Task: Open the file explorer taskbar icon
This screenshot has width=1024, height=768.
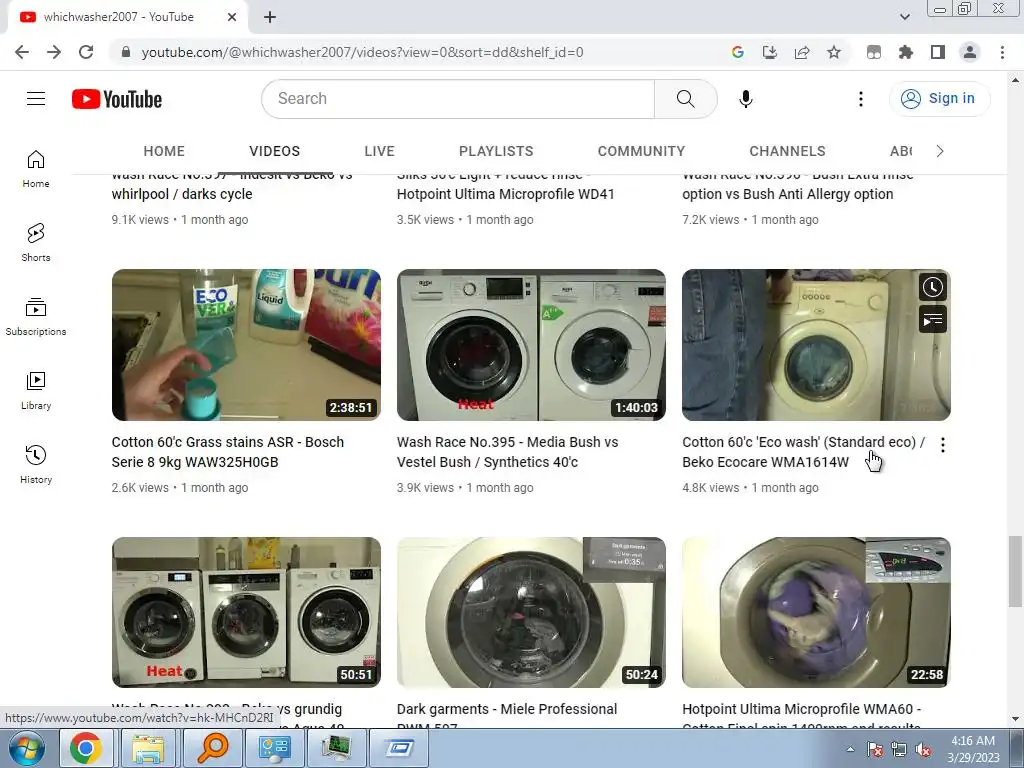Action: pos(148,748)
